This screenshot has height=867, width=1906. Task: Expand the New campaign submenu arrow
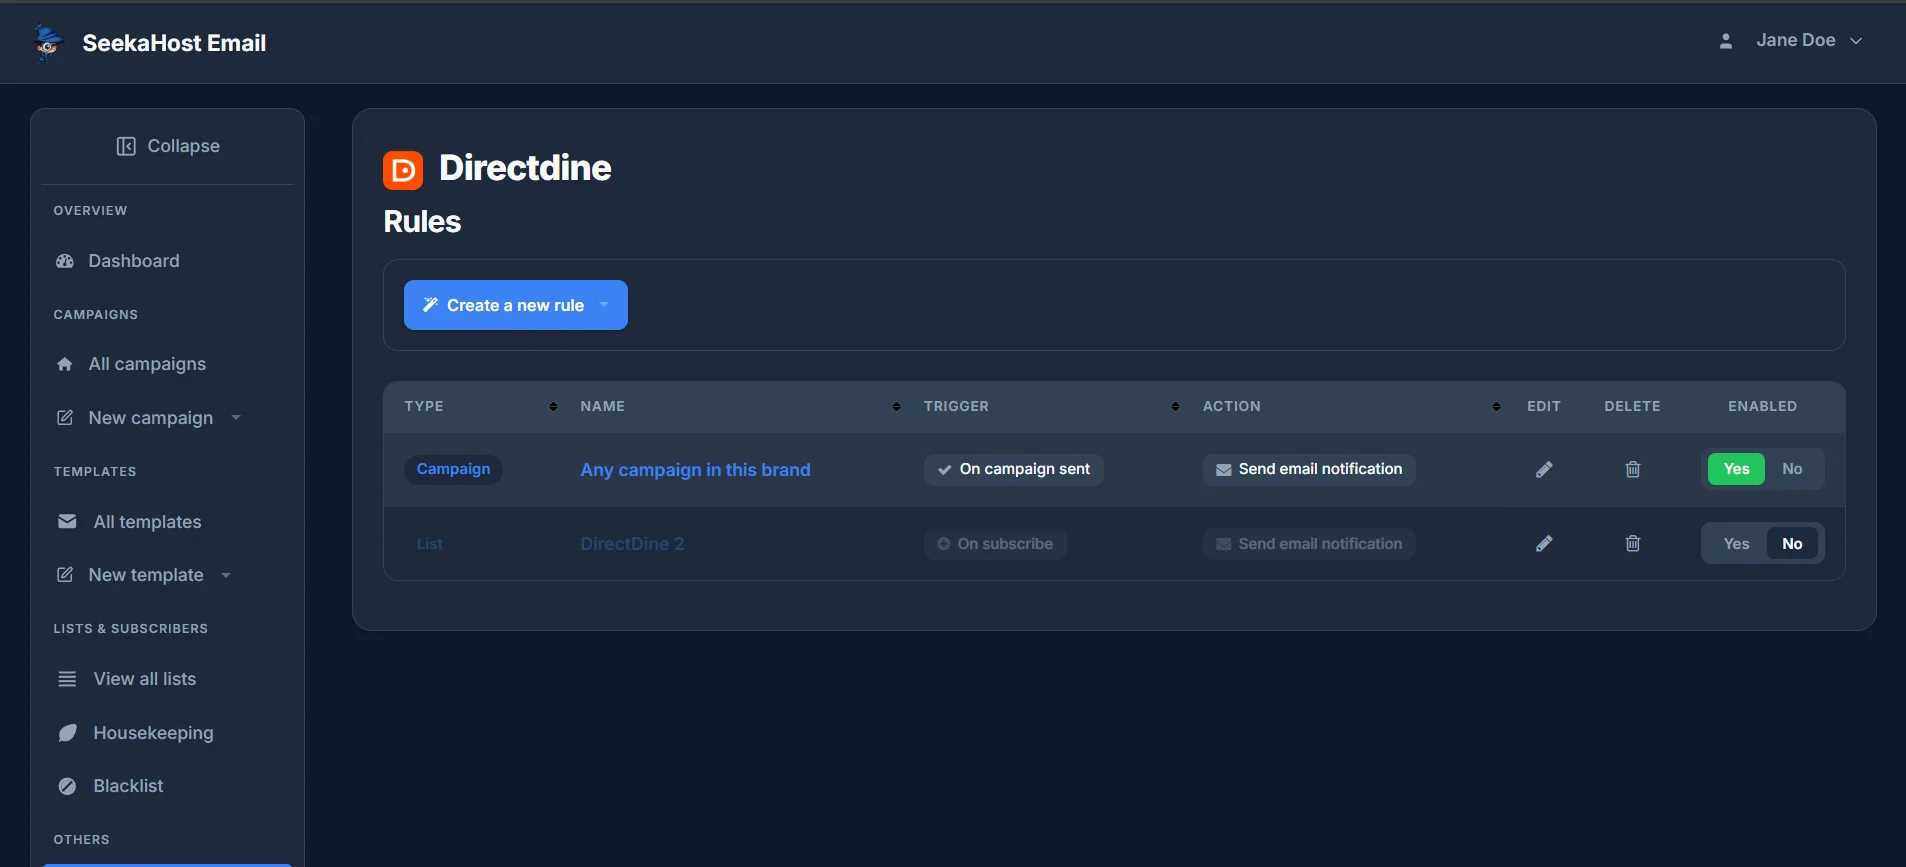[x=236, y=418]
